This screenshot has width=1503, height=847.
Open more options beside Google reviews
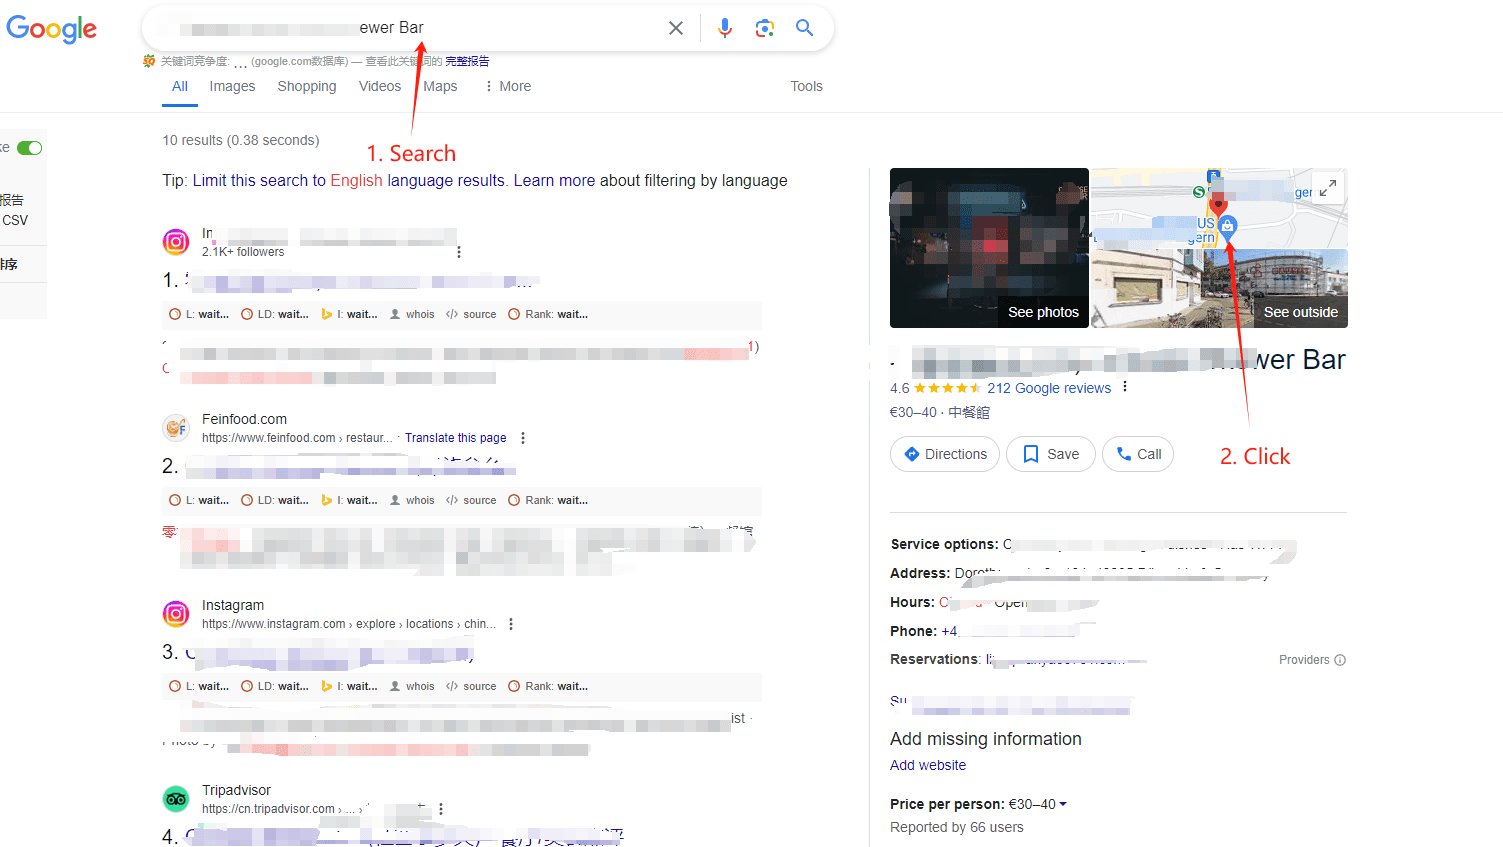click(x=1125, y=387)
